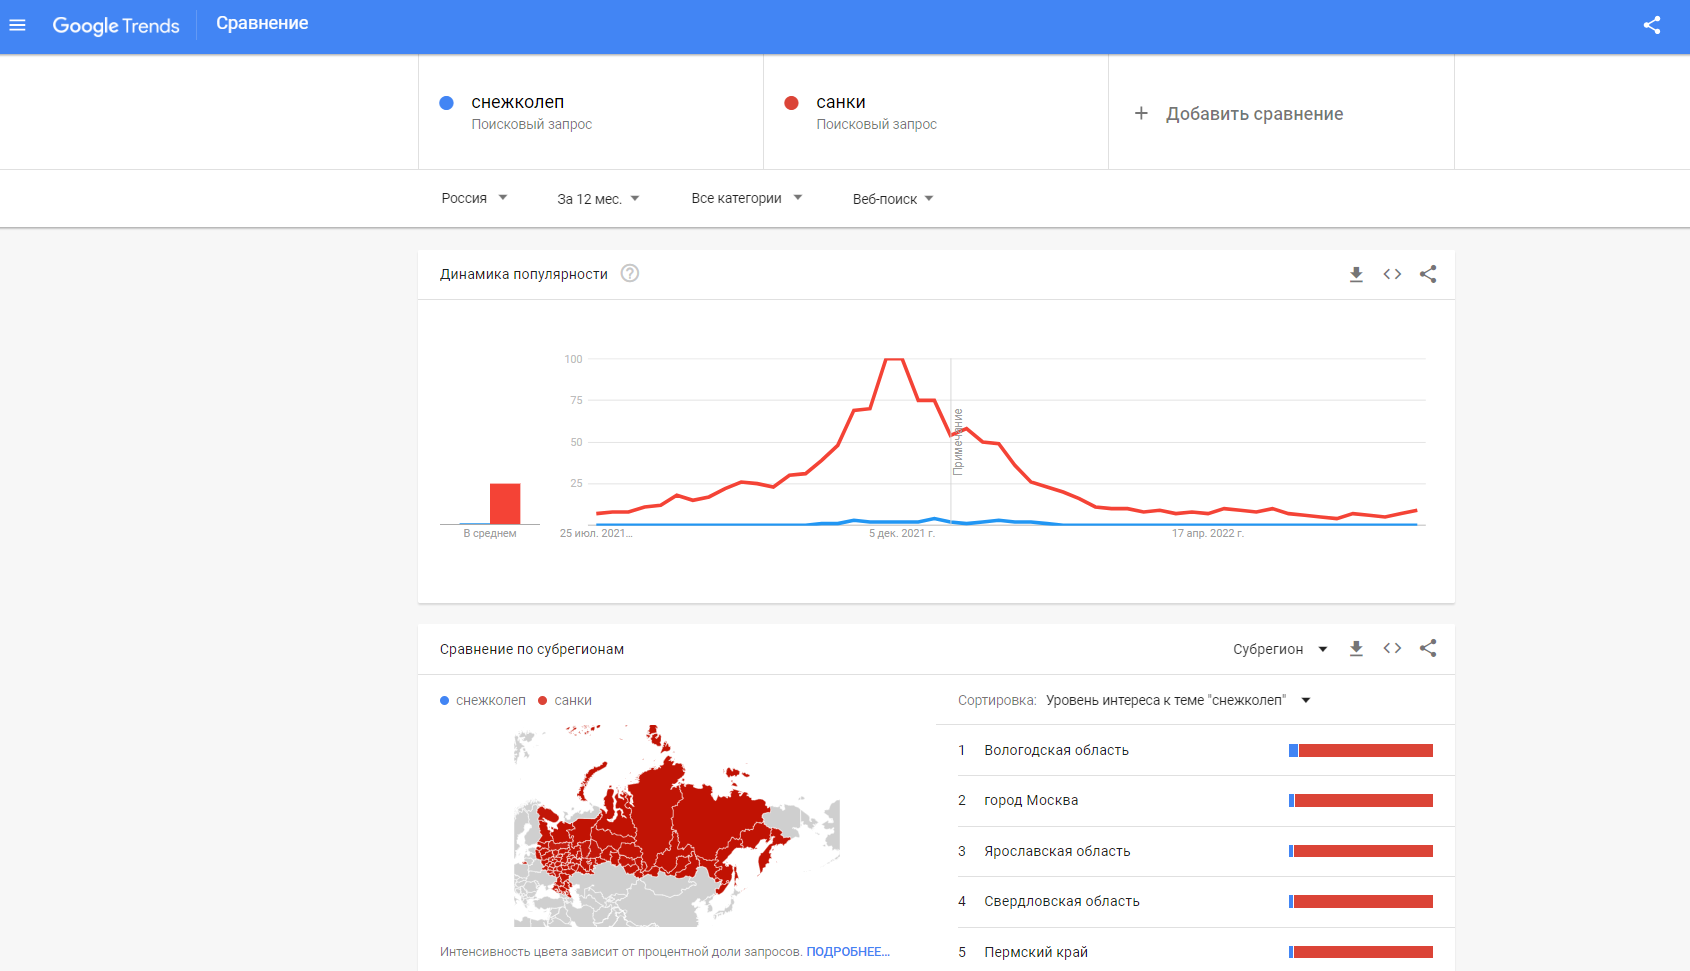
Task: Share the subregion comparison widget
Action: pyautogui.click(x=1428, y=649)
